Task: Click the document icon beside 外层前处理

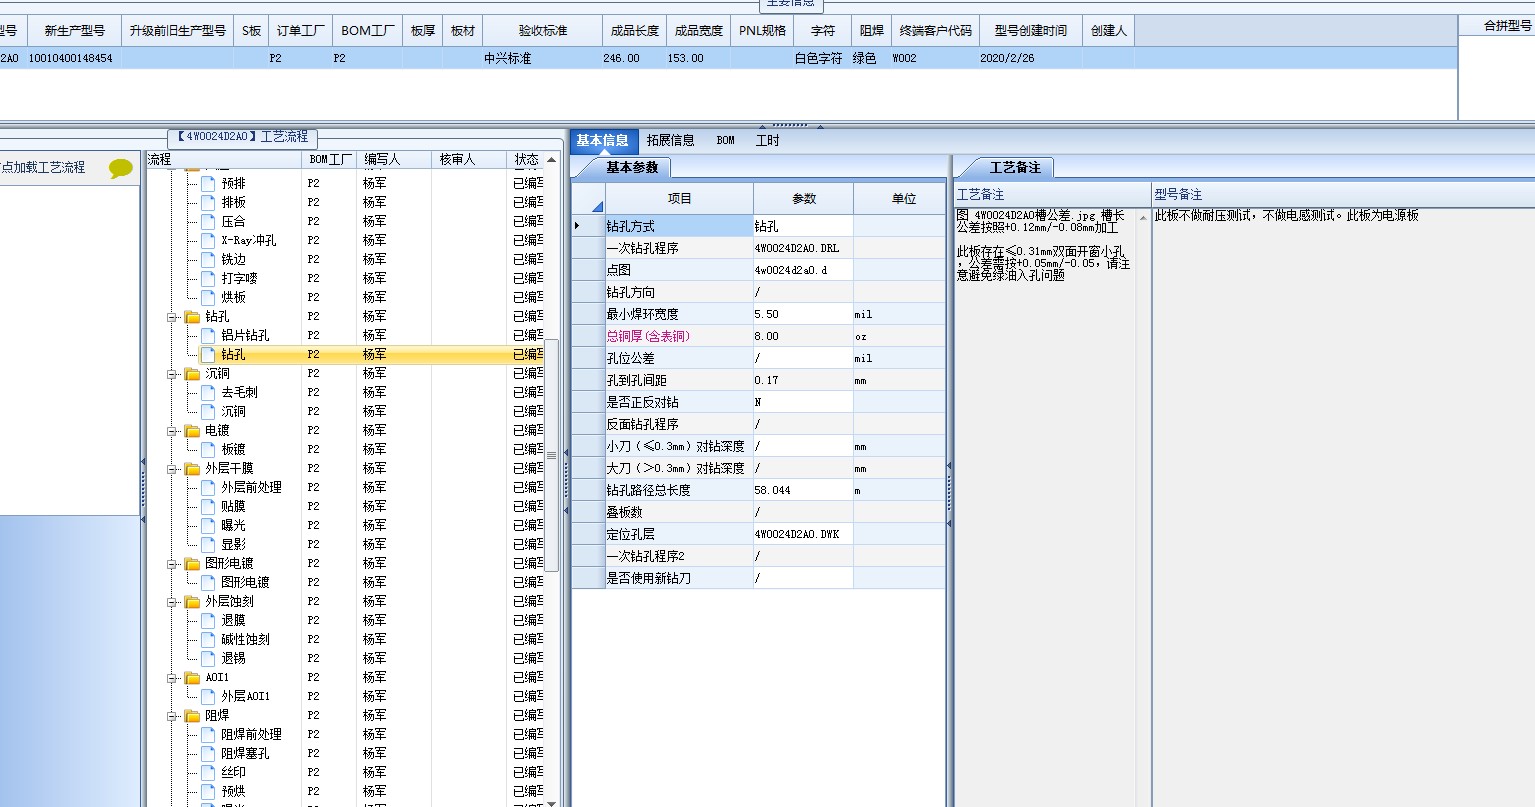Action: 208,488
